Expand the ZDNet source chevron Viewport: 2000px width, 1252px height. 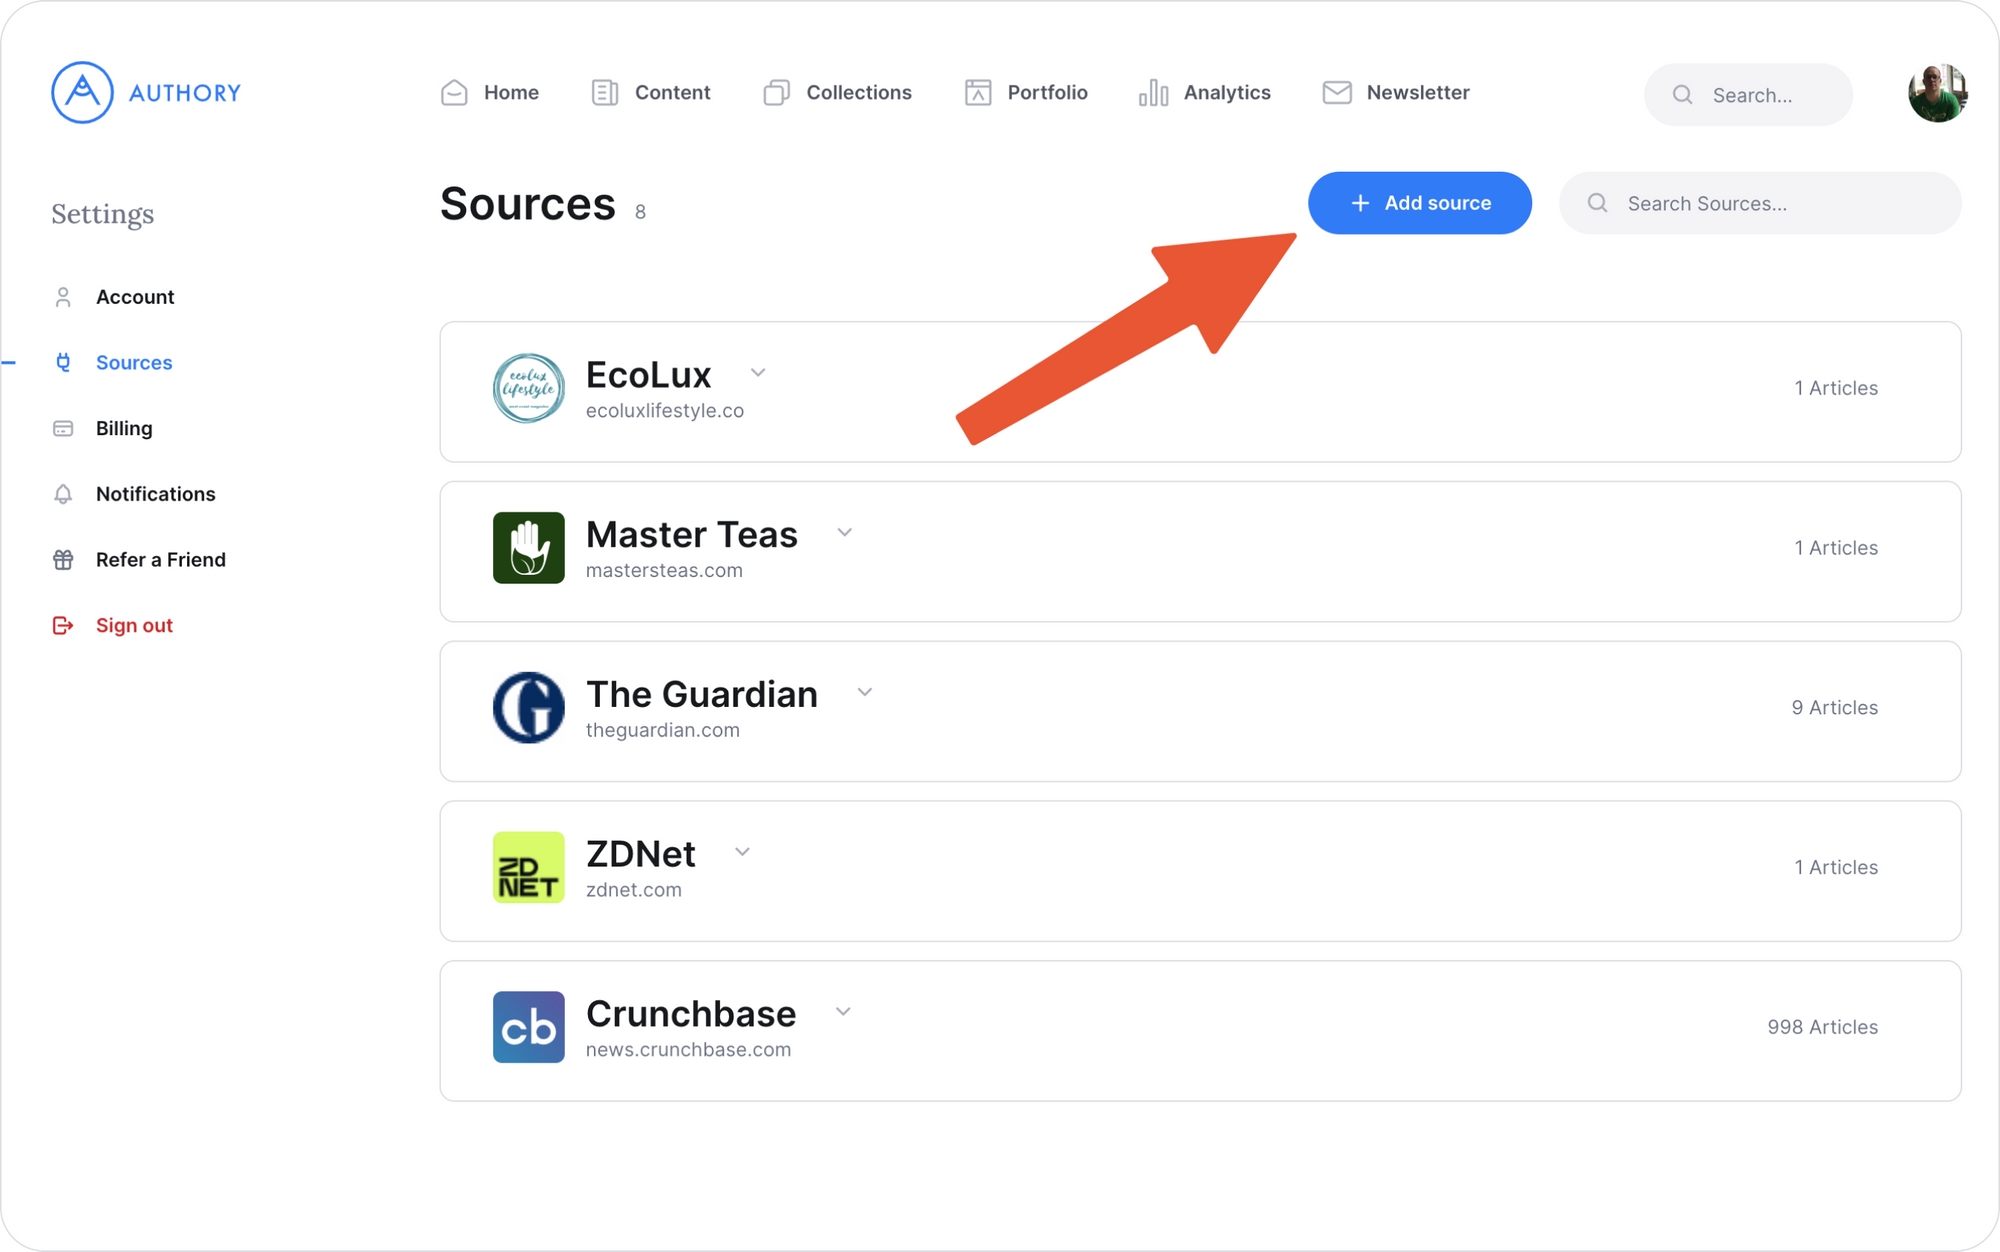tap(742, 852)
